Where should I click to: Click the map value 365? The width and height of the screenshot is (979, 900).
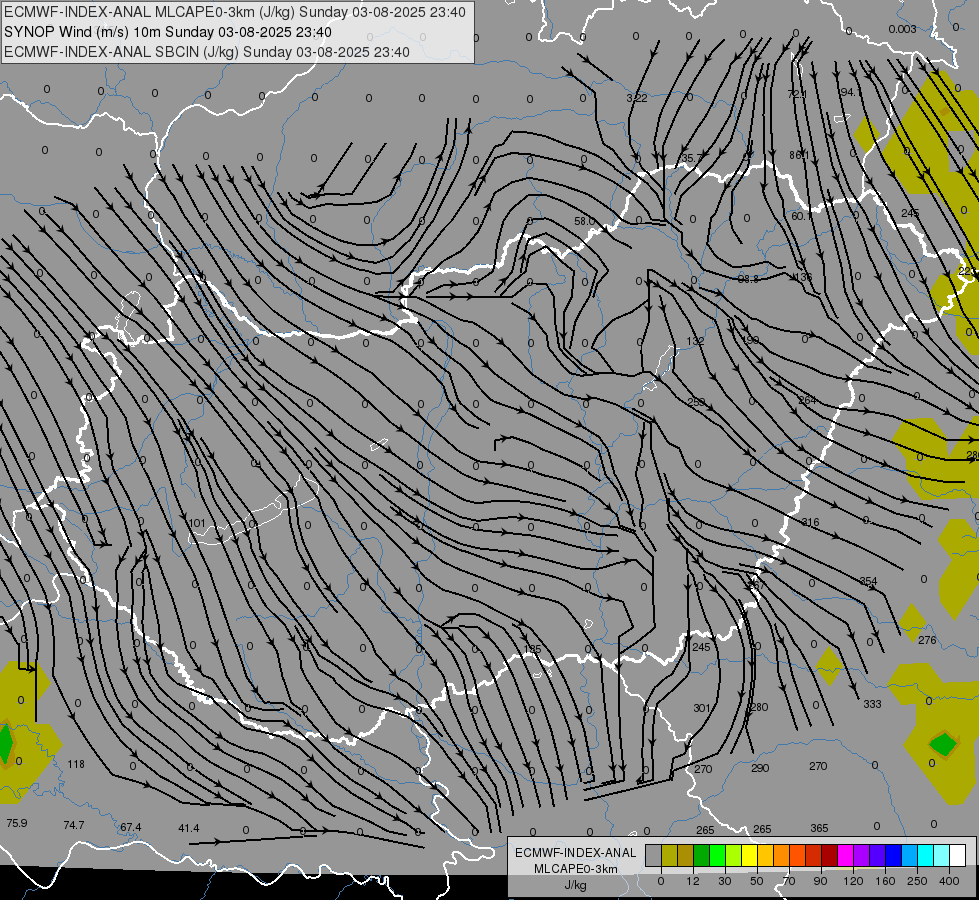click(819, 828)
